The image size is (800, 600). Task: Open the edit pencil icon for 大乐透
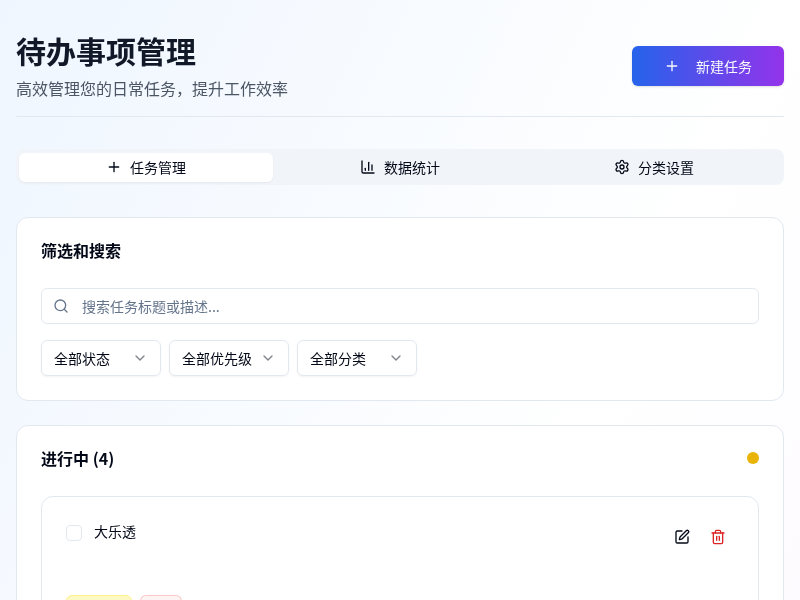pyautogui.click(x=681, y=537)
